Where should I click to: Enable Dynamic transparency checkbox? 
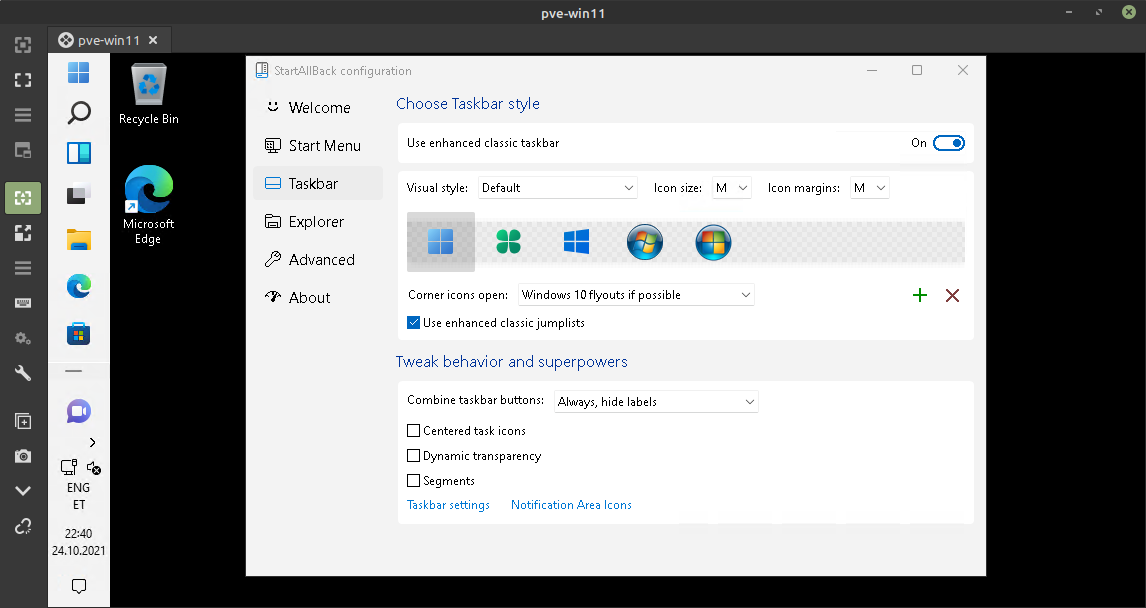click(x=414, y=456)
